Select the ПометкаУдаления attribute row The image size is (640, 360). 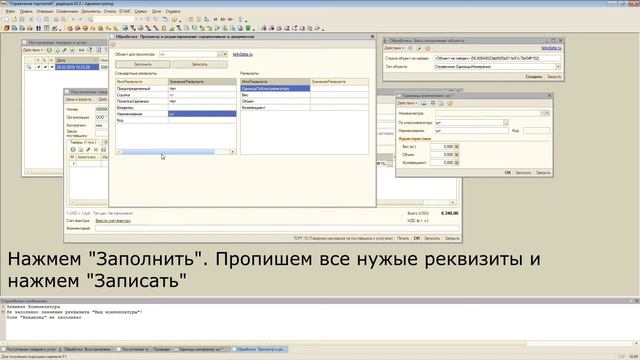pos(176,101)
